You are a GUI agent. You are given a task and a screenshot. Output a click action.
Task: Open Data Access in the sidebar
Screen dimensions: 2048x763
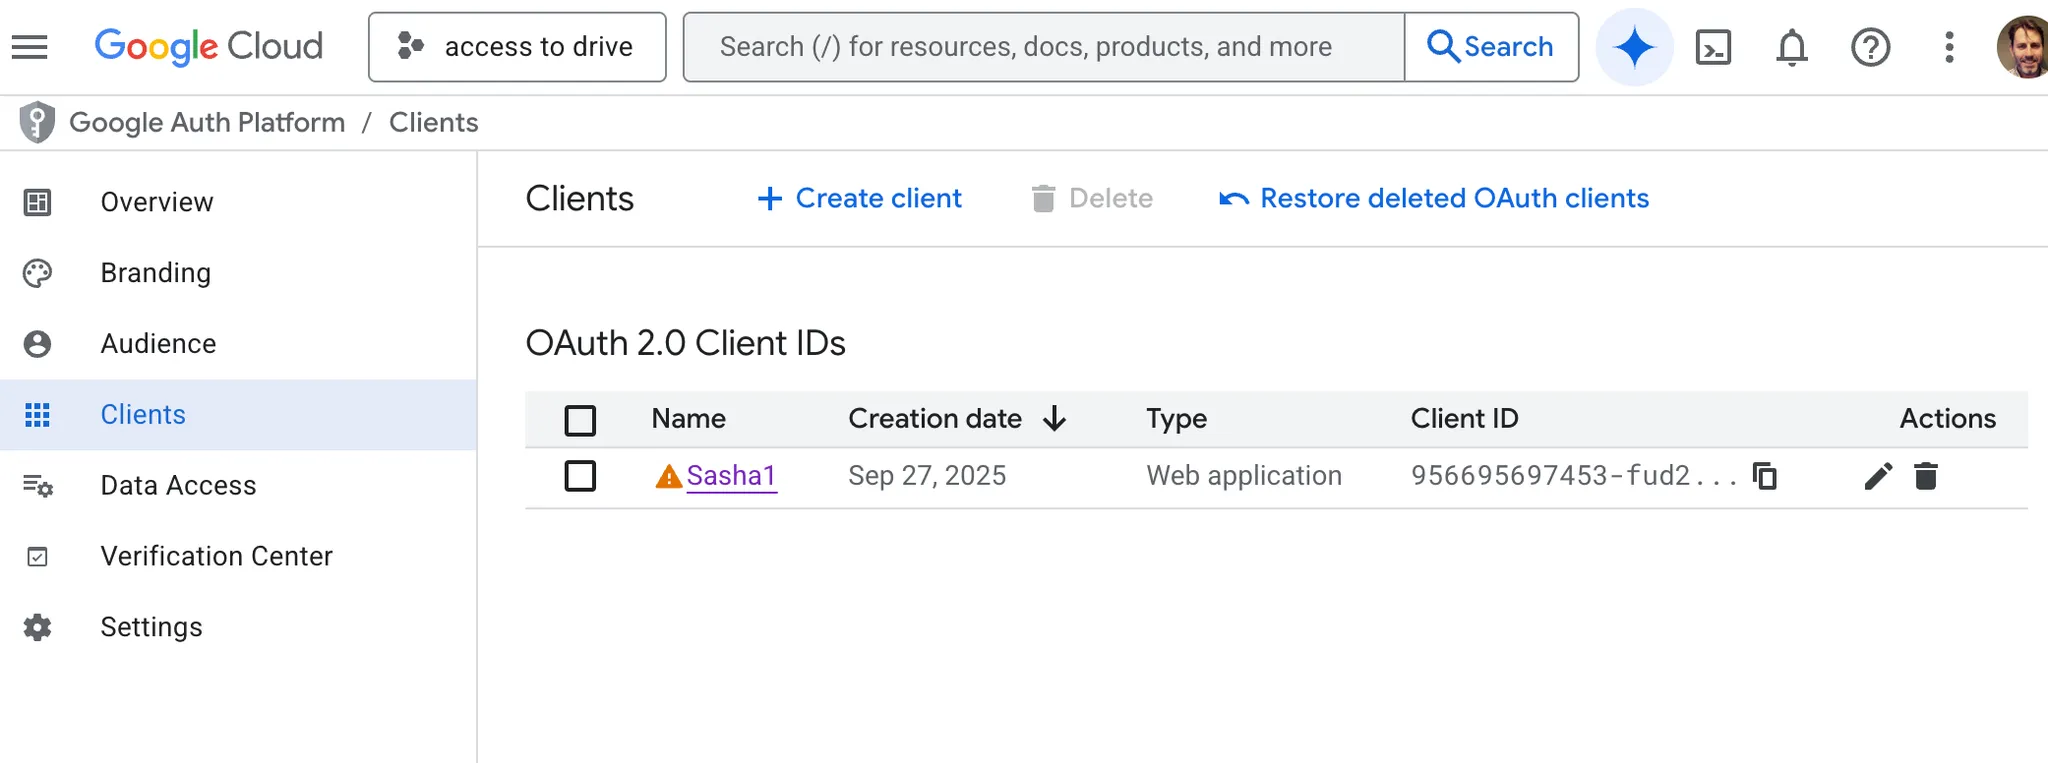(238, 486)
